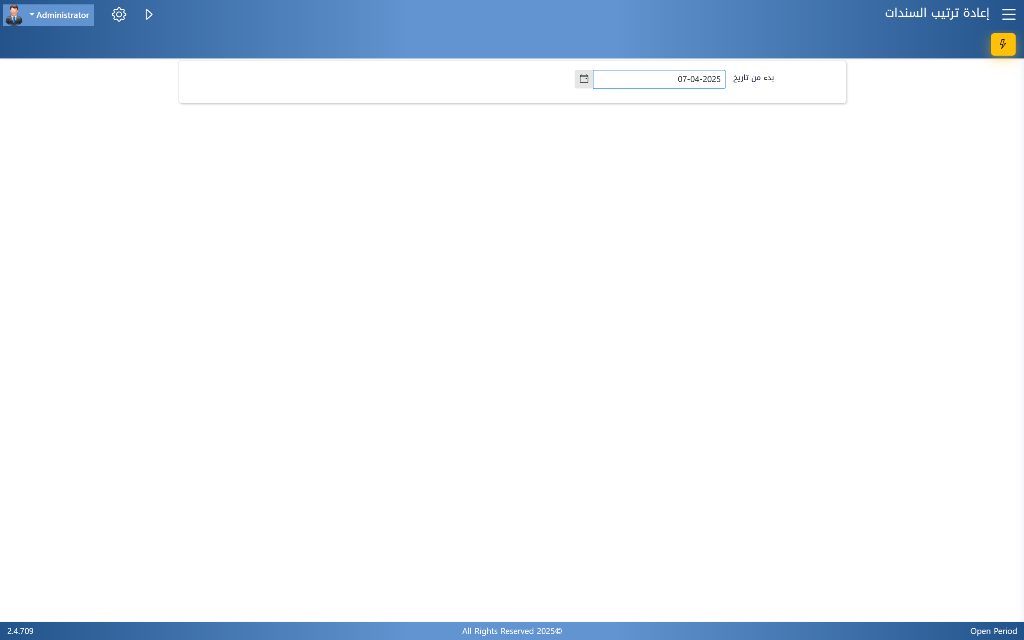The height and width of the screenshot is (640, 1024).
Task: Click the Open Period status text
Action: (993, 631)
